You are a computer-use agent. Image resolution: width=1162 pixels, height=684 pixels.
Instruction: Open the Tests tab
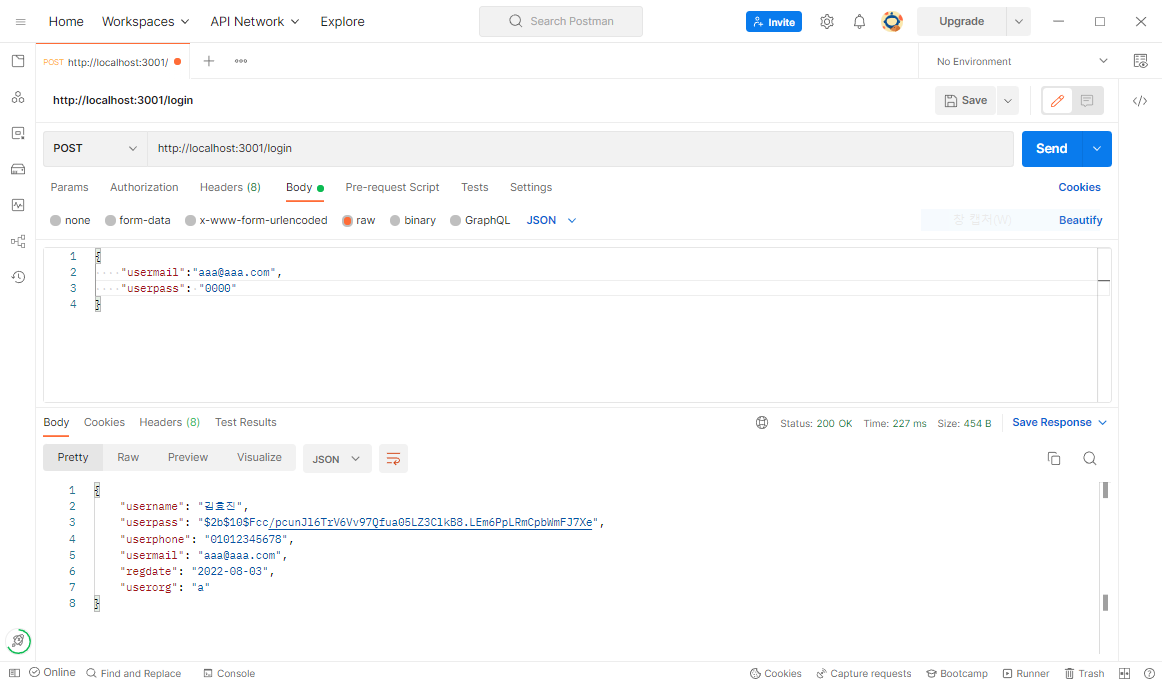[x=474, y=187]
